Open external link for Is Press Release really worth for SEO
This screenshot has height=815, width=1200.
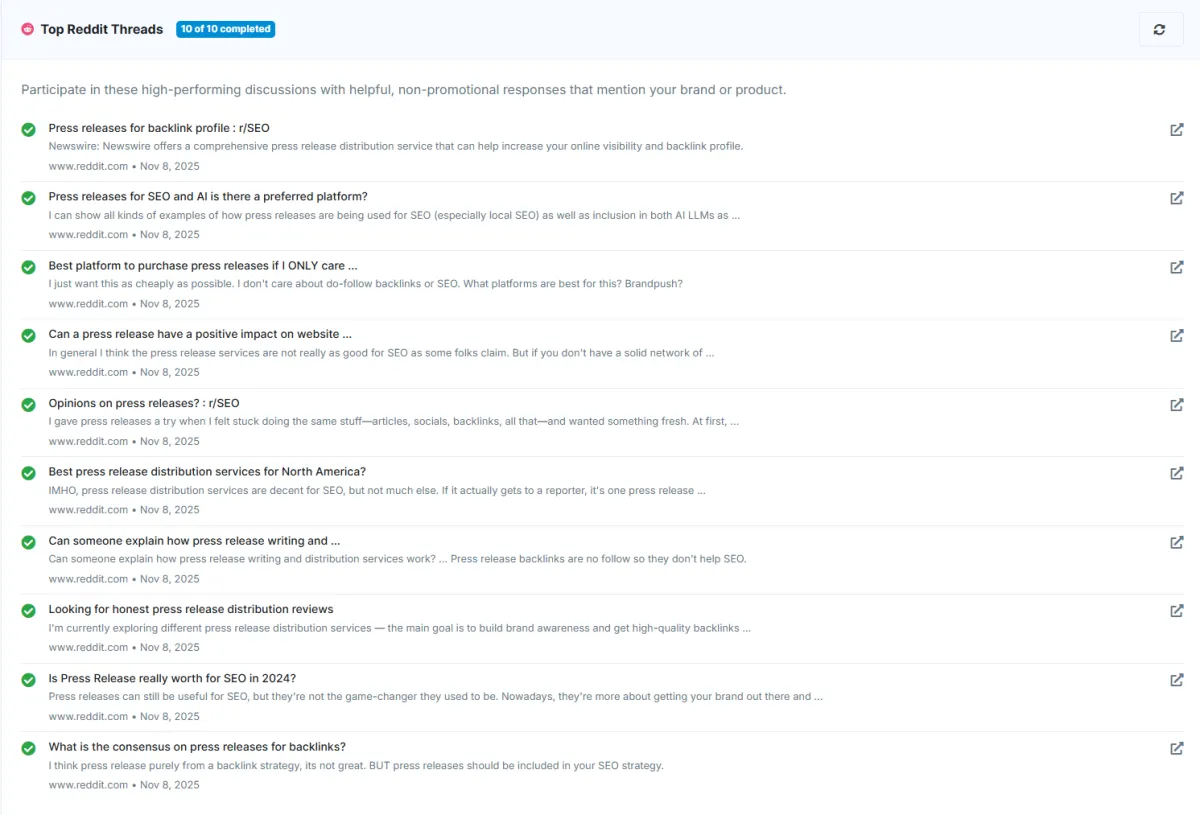(x=1177, y=679)
